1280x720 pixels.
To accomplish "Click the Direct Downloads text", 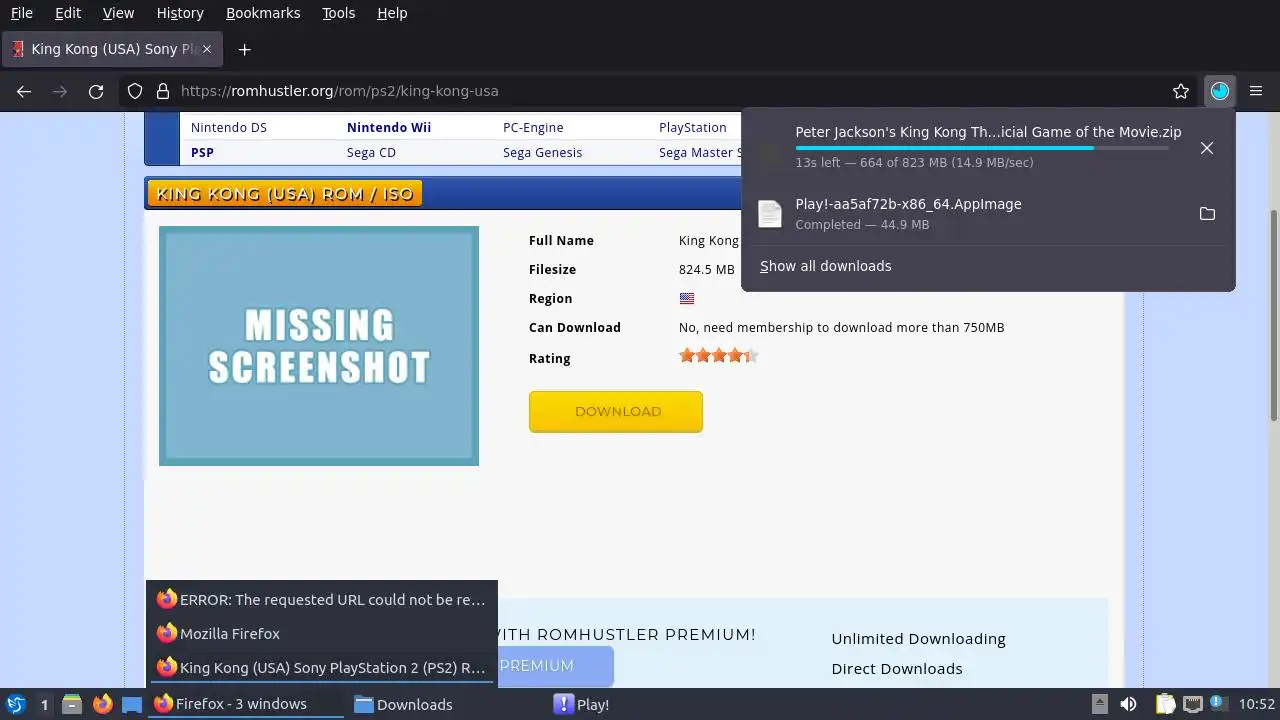I will pyautogui.click(x=897, y=669).
